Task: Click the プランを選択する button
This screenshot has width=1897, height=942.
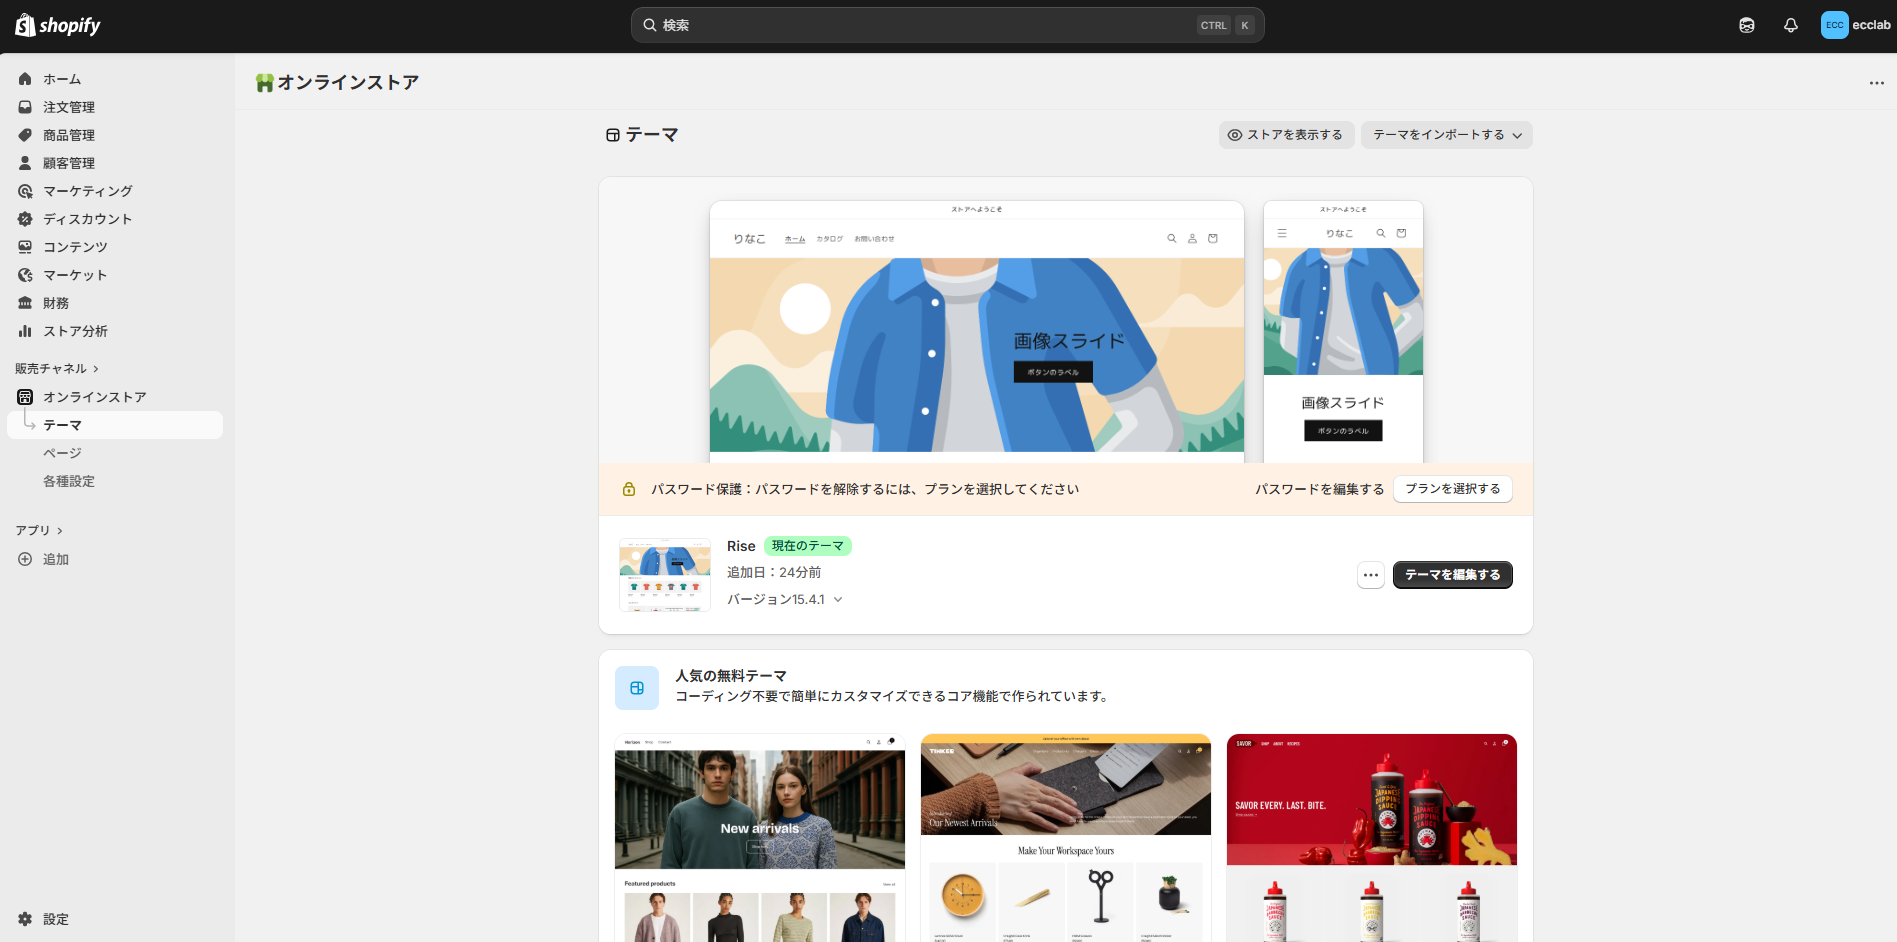Action: click(1452, 489)
